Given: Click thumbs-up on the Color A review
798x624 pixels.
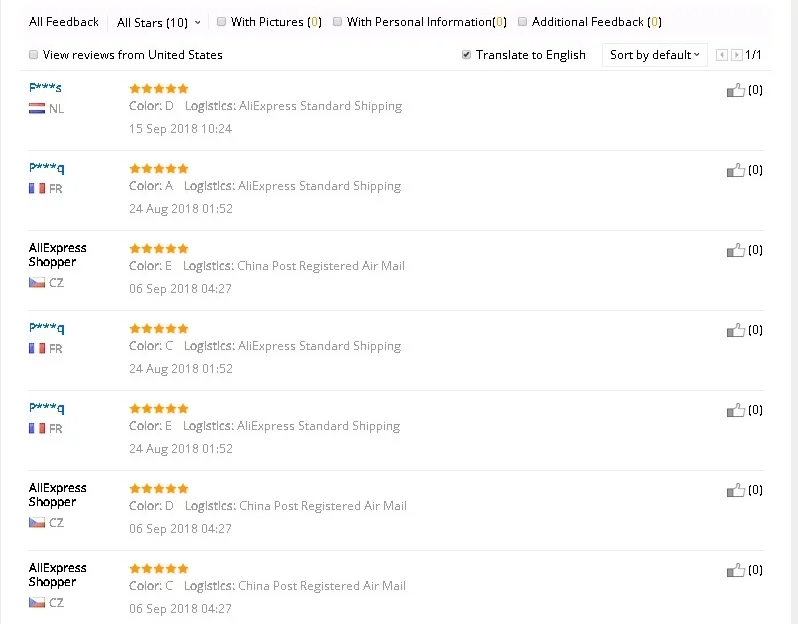Looking at the screenshot, I should tap(736, 170).
